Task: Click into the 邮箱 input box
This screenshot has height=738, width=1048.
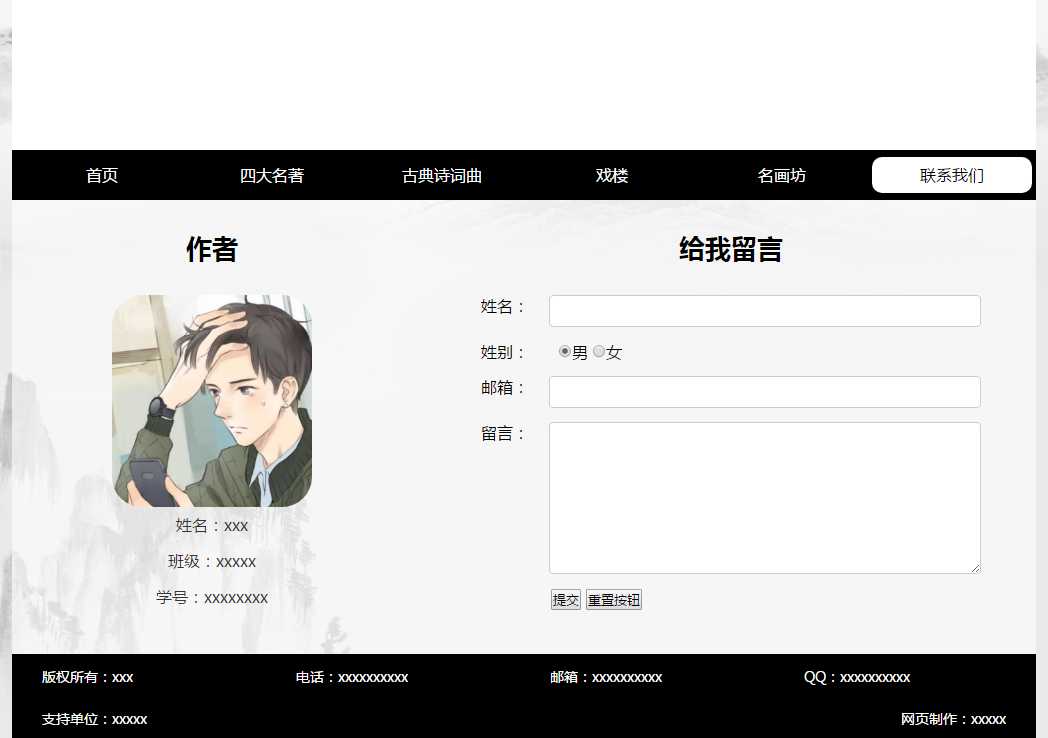Action: (x=764, y=392)
